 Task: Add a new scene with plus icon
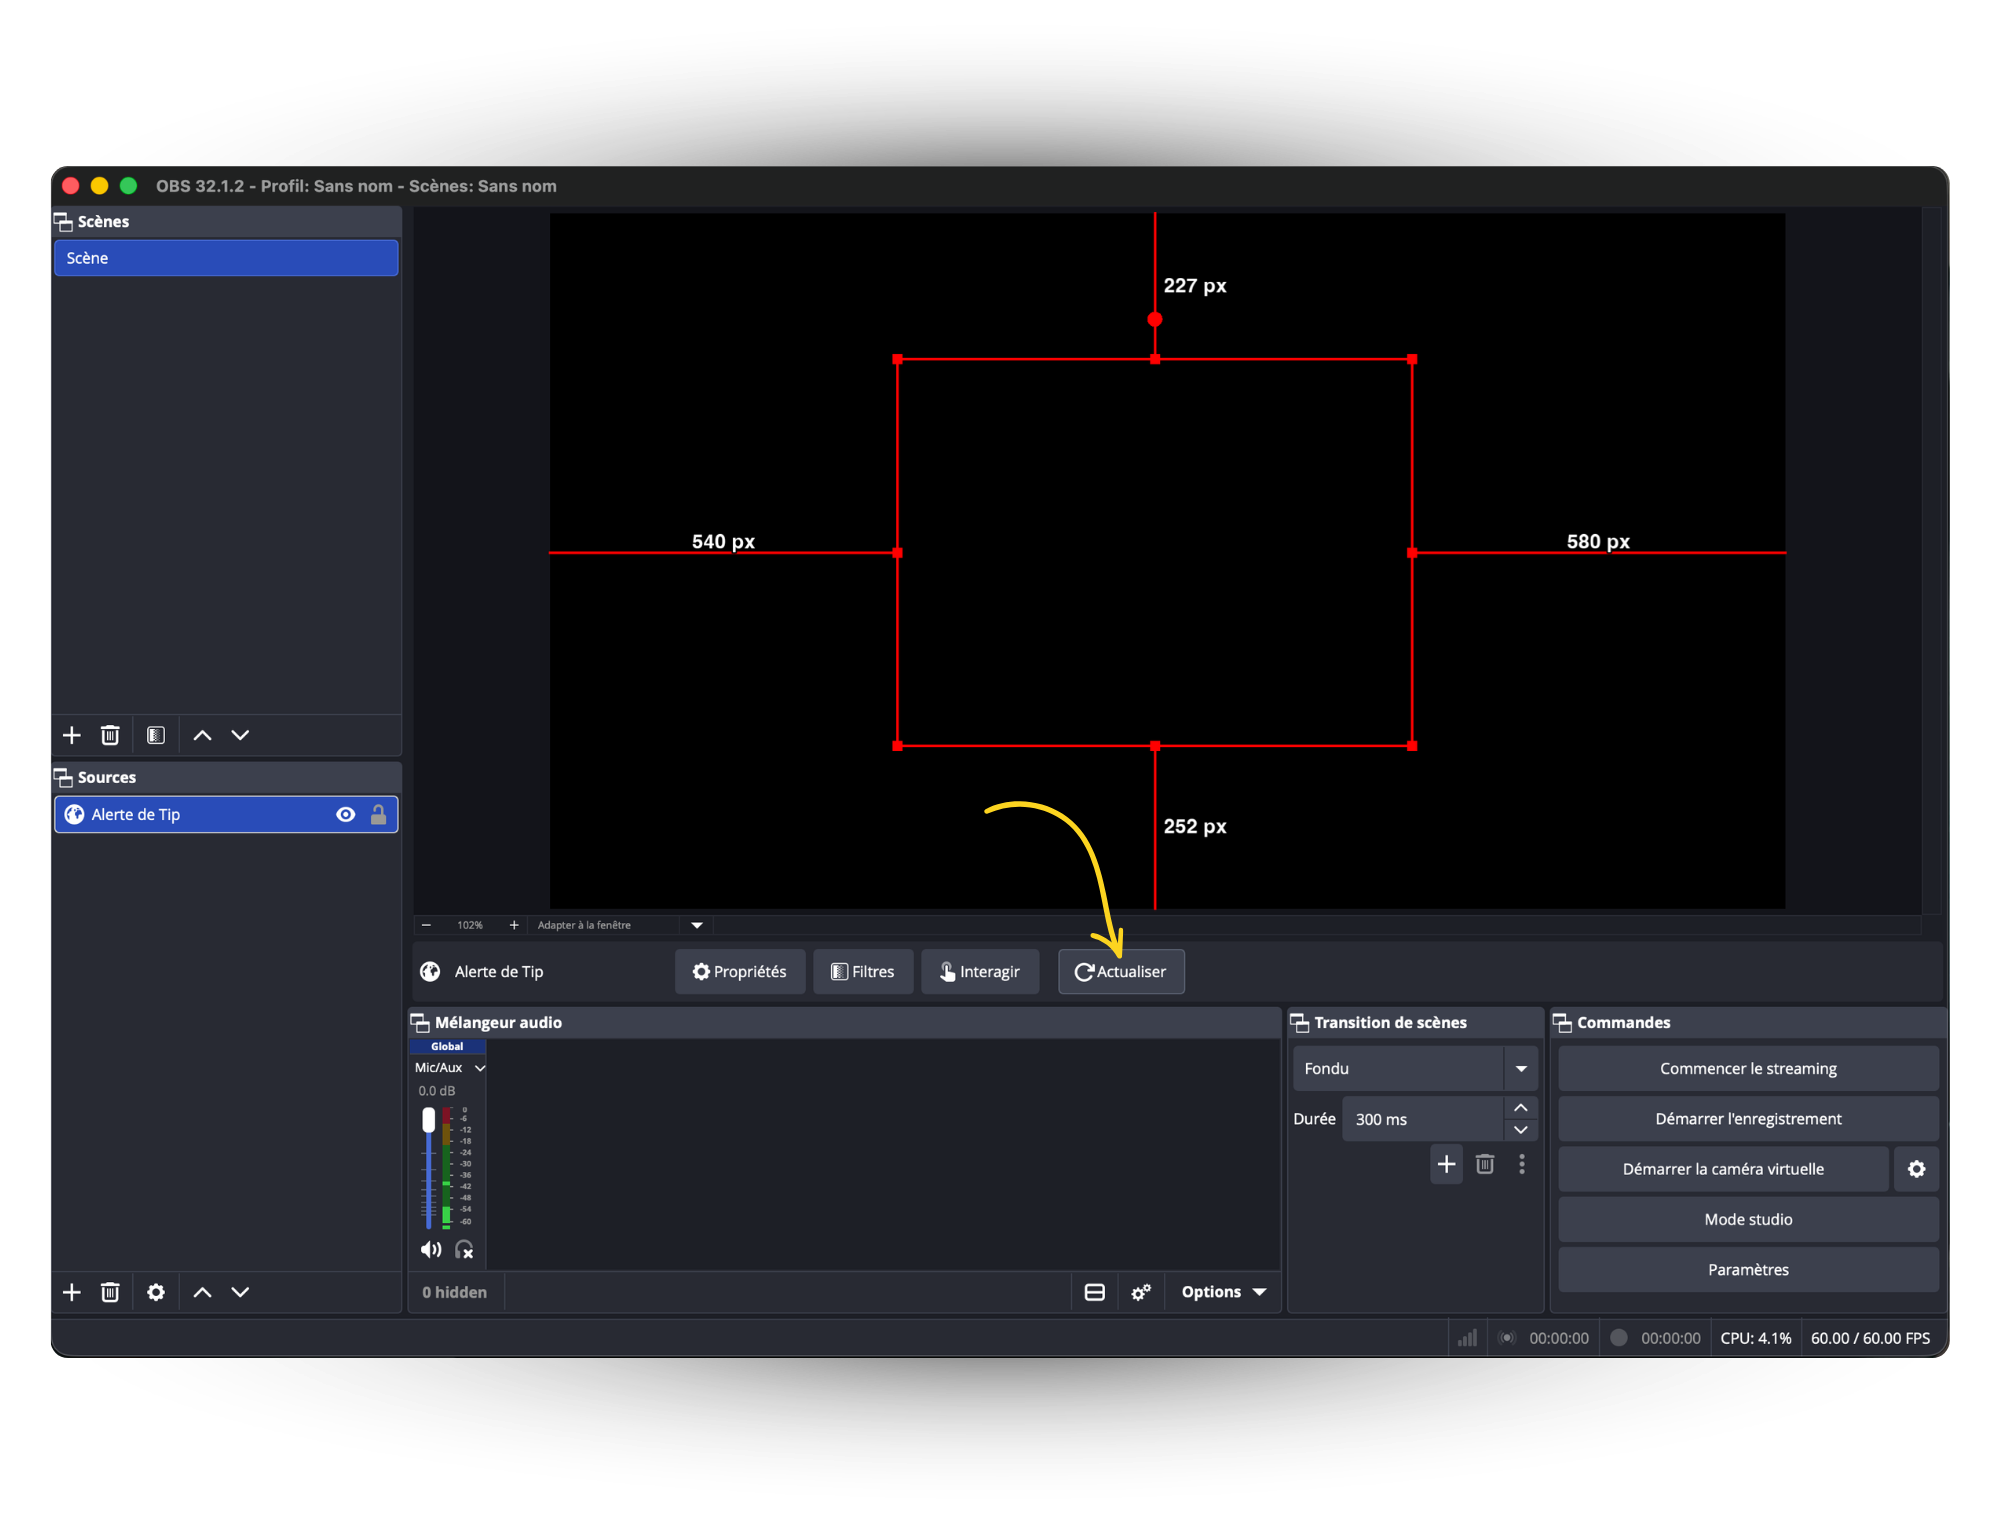click(72, 735)
